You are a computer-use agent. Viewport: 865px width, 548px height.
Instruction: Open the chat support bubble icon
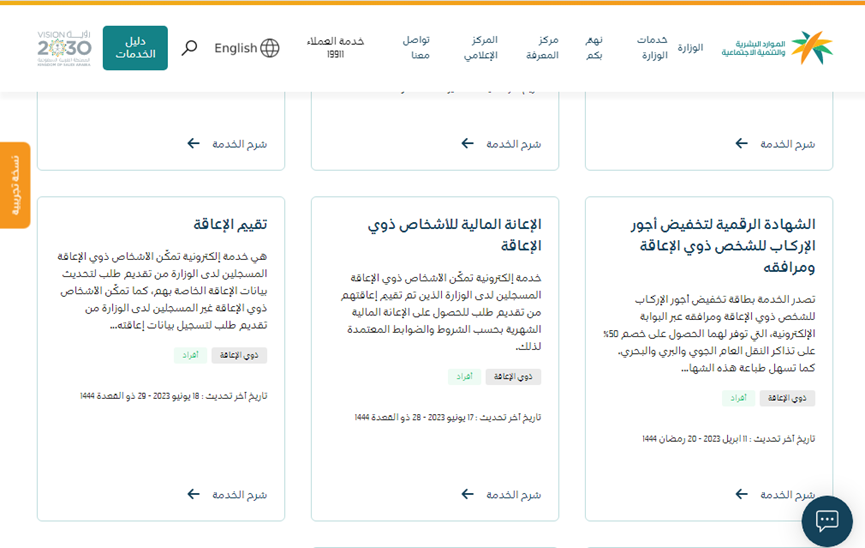826,521
